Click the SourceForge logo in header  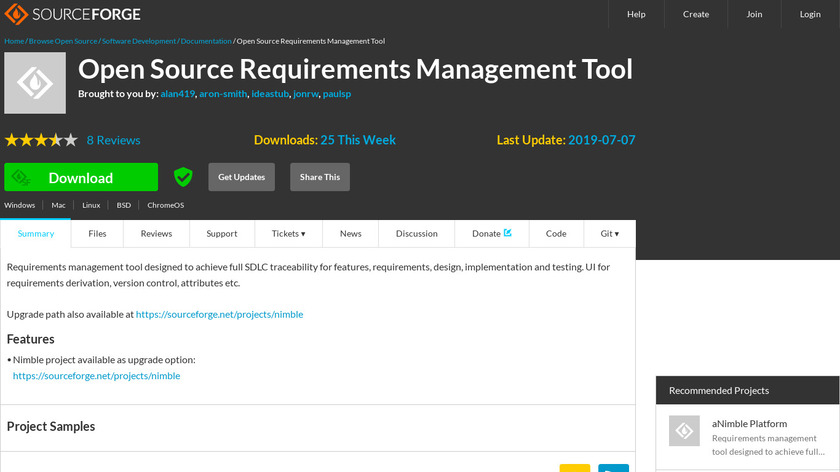72,14
